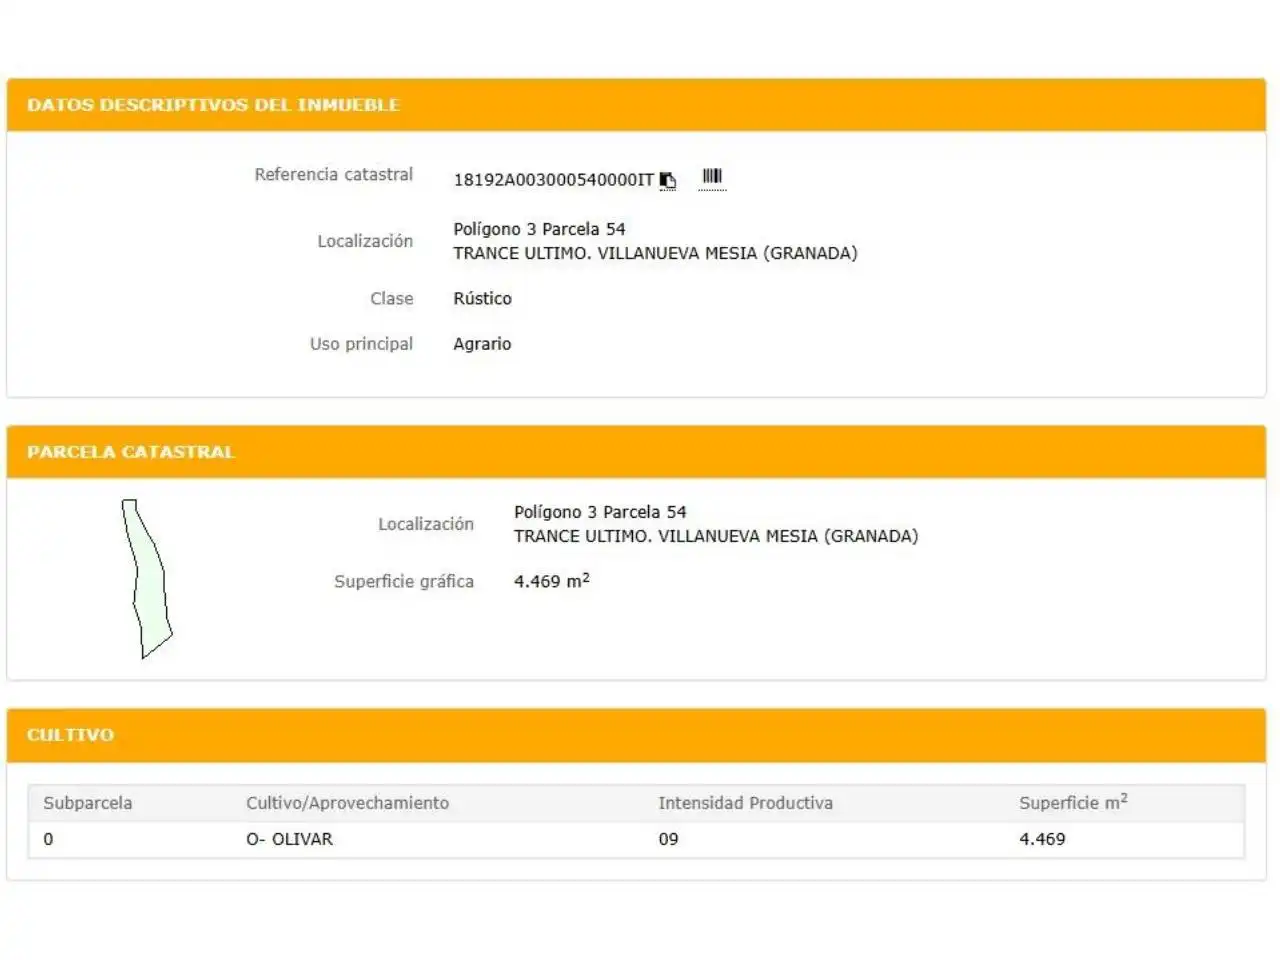Open the barcode icon next to reference
1280x960 pixels.
pos(712,177)
